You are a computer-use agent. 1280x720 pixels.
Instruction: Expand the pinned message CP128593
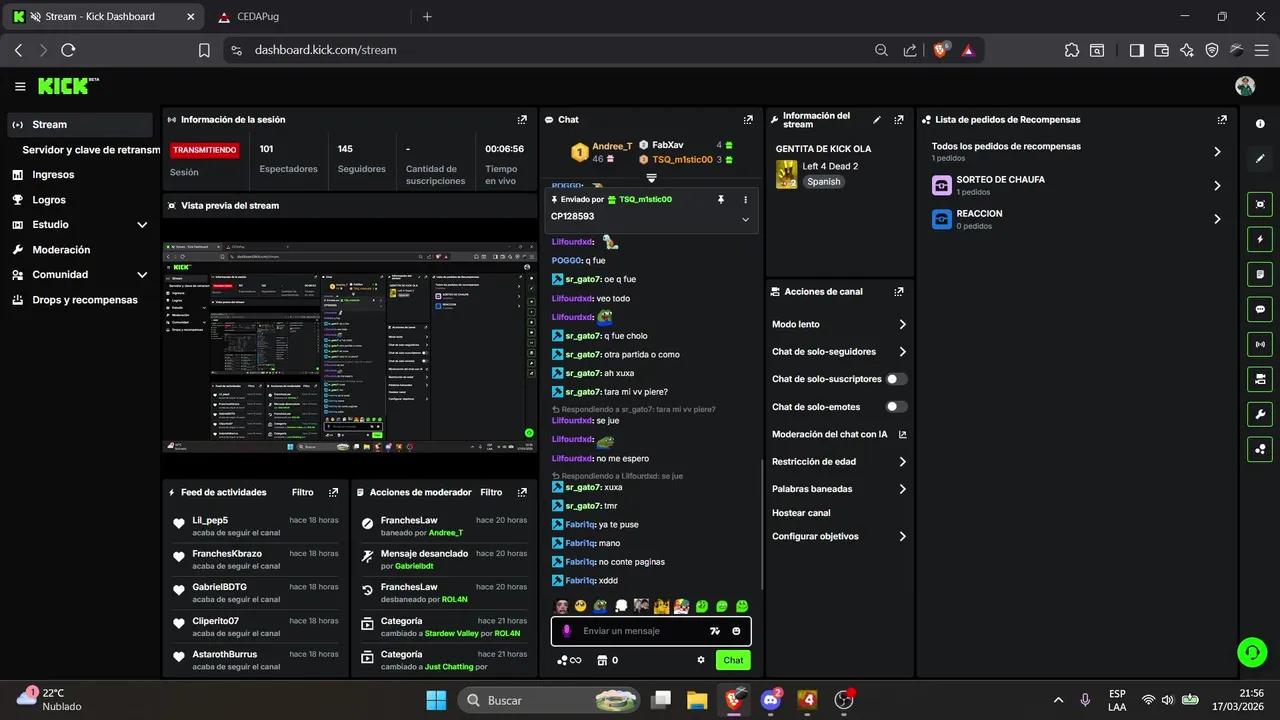[745, 218]
